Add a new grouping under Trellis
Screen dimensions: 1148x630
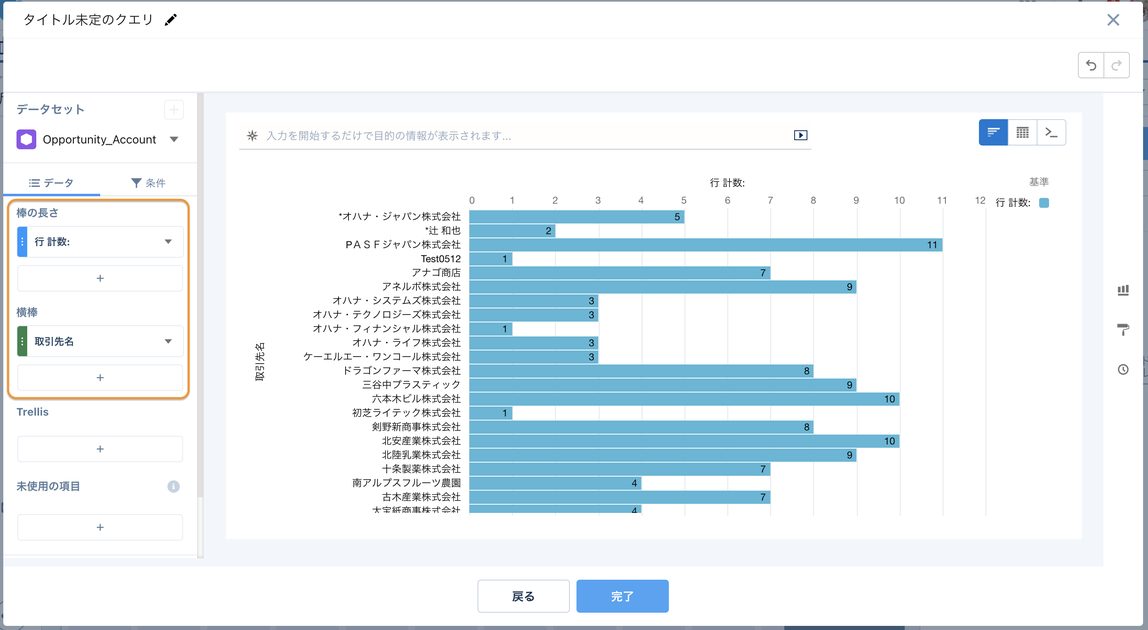(x=99, y=448)
